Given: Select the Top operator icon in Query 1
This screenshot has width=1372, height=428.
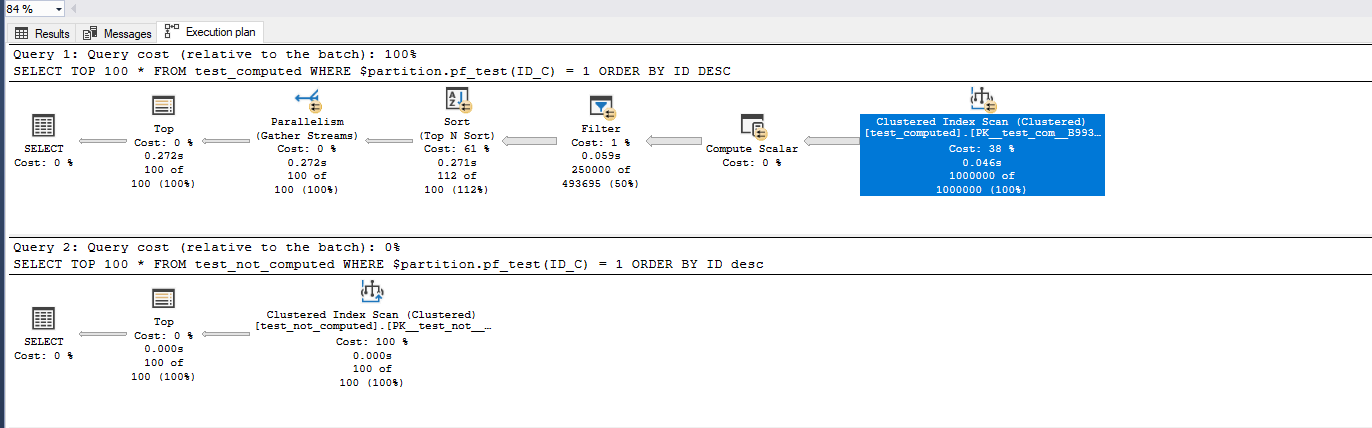Looking at the screenshot, I should (163, 106).
